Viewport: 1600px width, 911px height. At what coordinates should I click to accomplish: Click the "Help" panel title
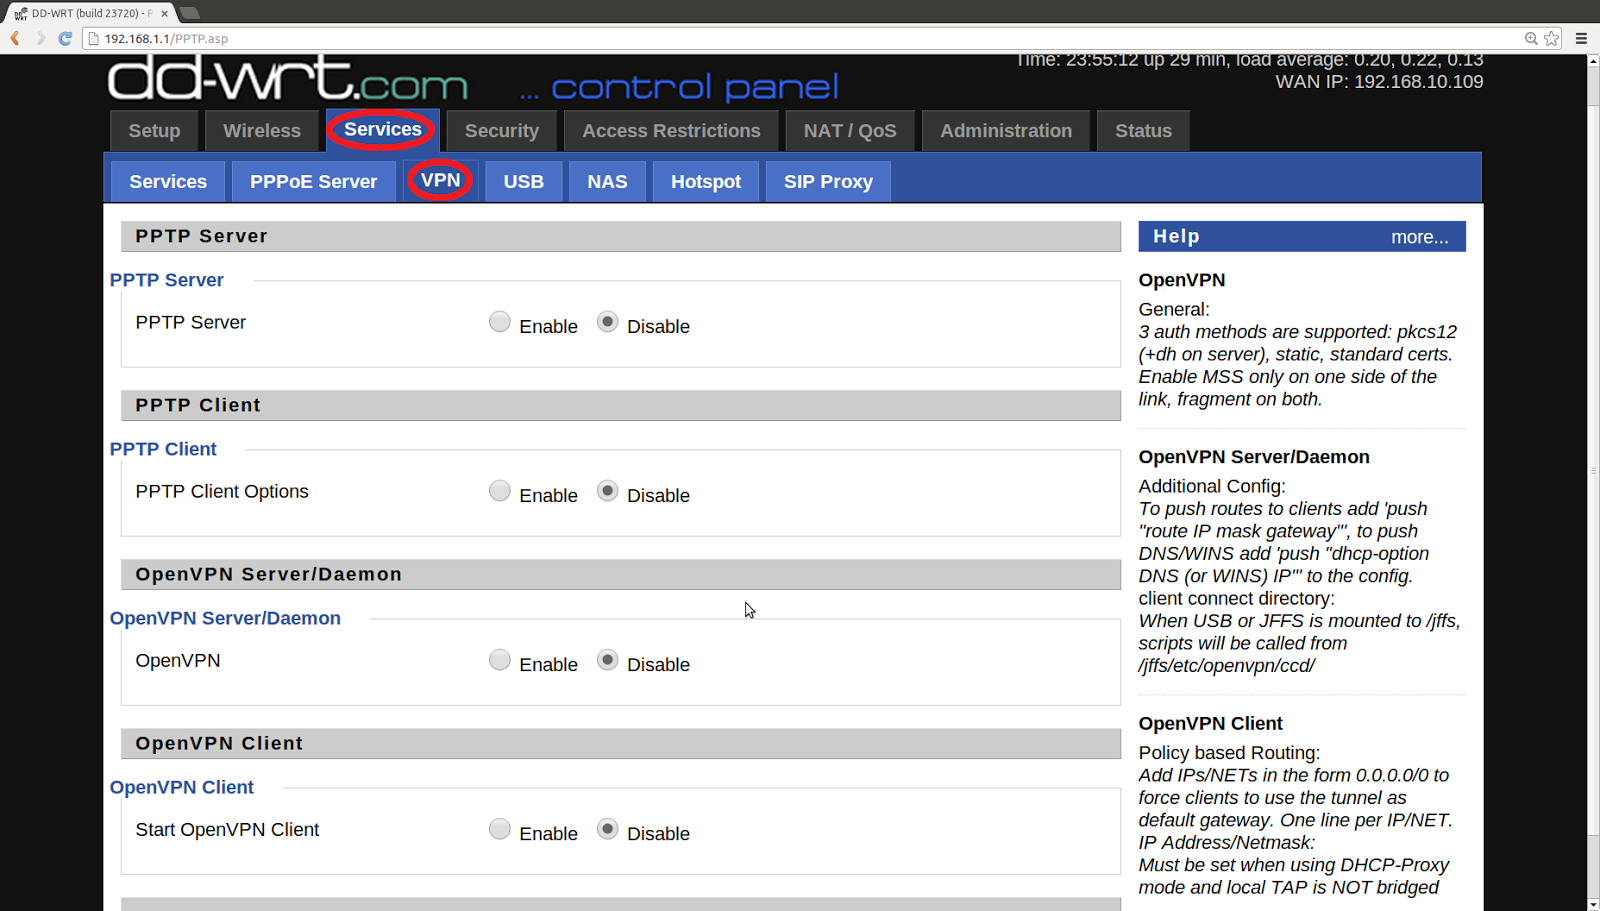pyautogui.click(x=1176, y=237)
